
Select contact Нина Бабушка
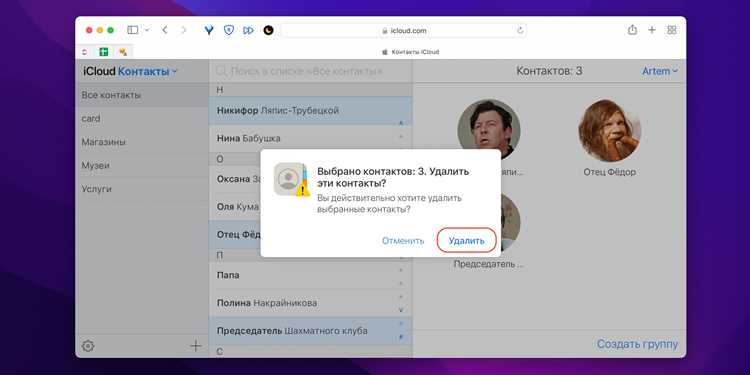[x=310, y=138]
